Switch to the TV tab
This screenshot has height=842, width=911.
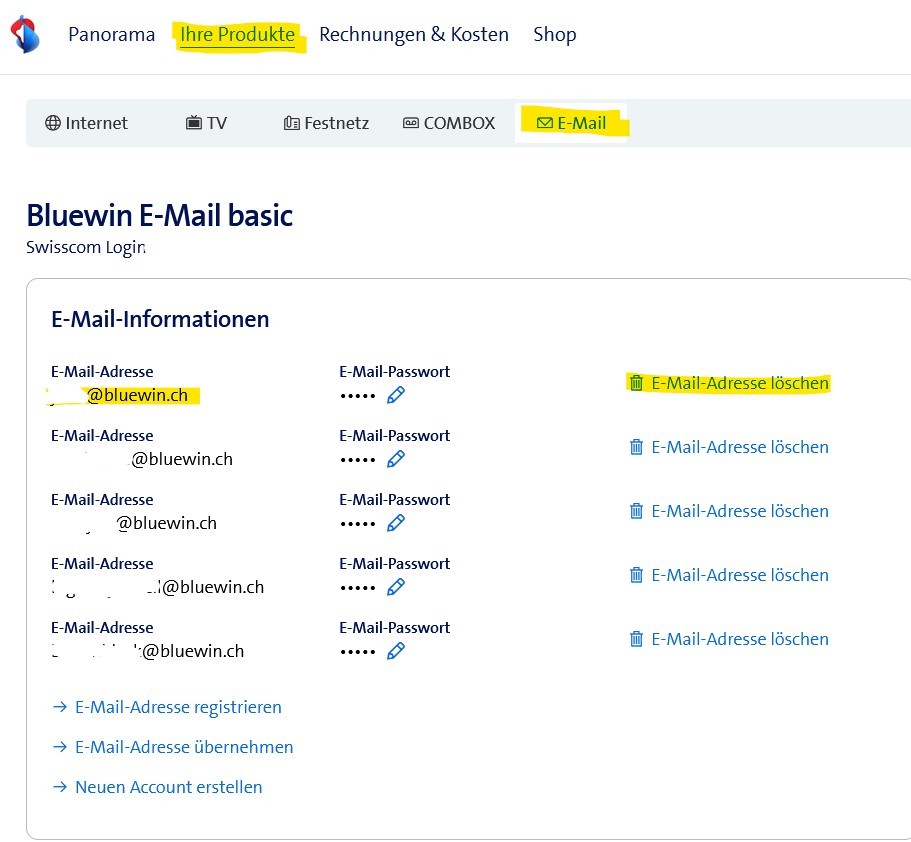[206, 123]
